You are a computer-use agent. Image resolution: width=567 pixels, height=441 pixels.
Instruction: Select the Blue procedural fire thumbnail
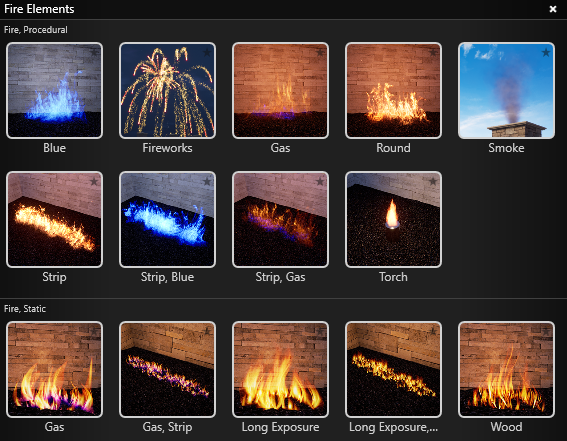click(55, 90)
